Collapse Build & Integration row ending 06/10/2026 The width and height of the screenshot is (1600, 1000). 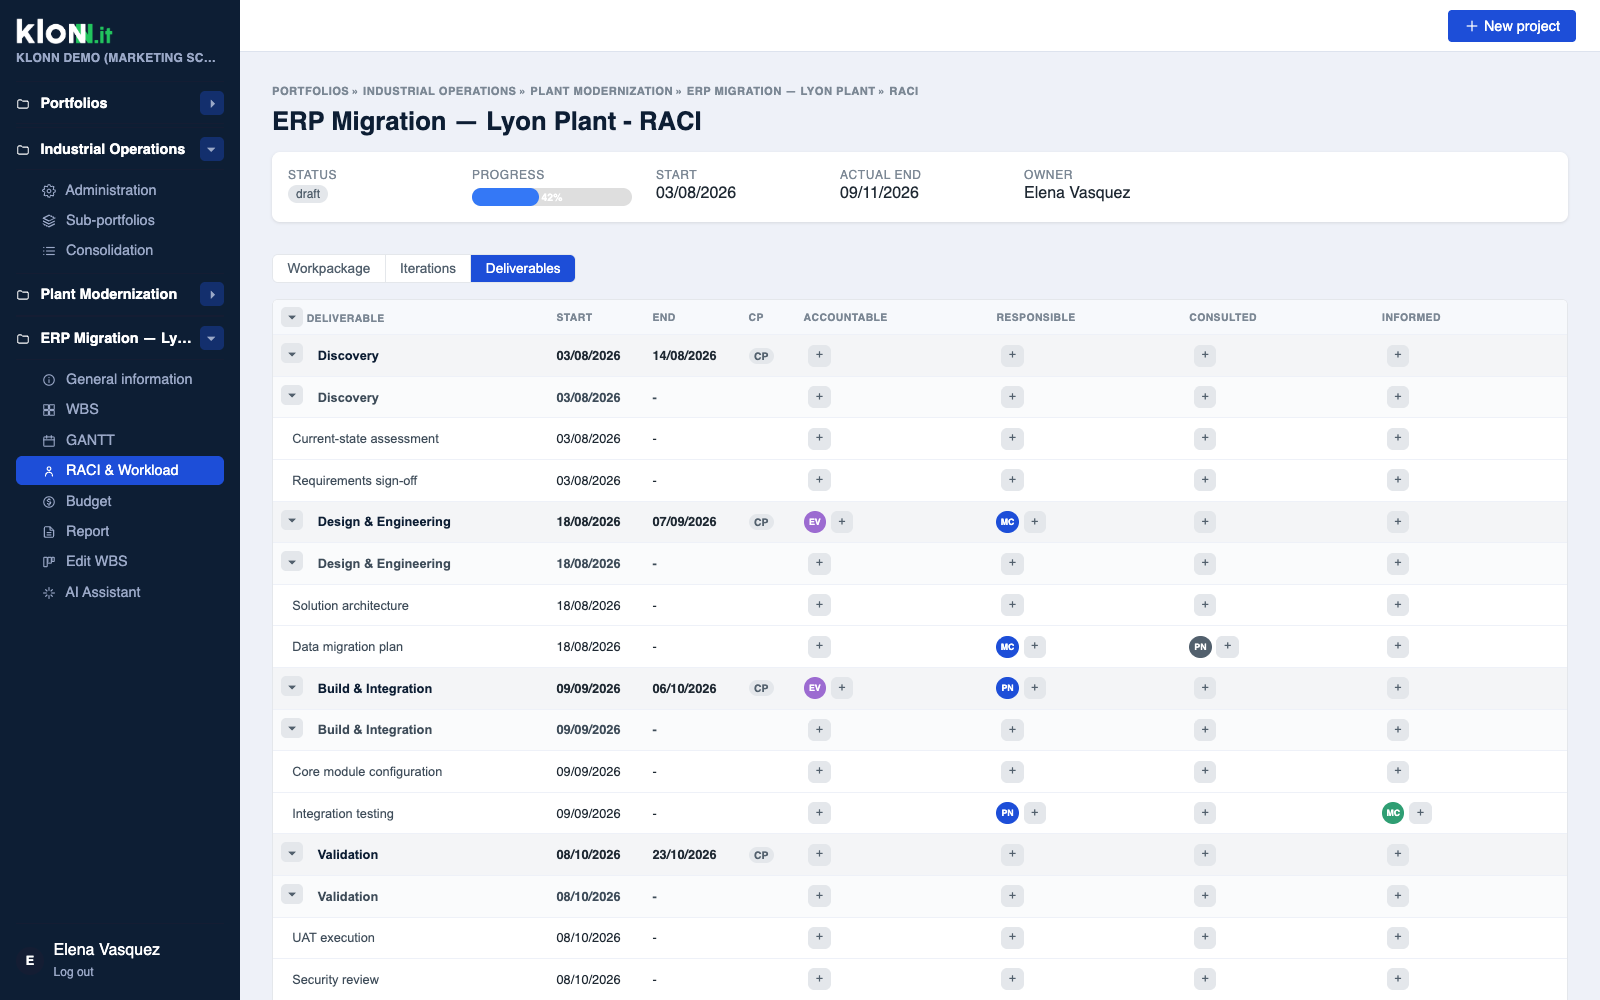coord(292,687)
